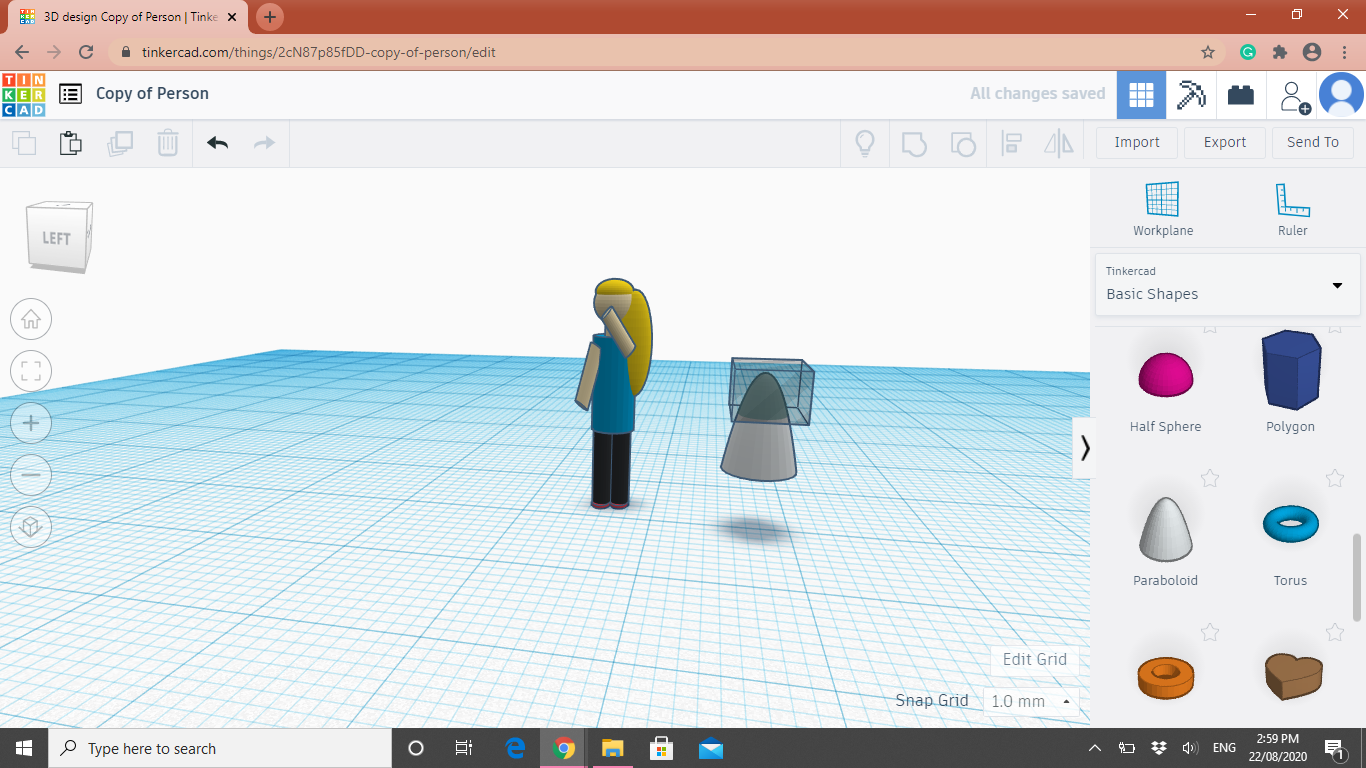The width and height of the screenshot is (1366, 768).
Task: Favorite the Tube shape with star
Action: pyautogui.click(x=1210, y=632)
